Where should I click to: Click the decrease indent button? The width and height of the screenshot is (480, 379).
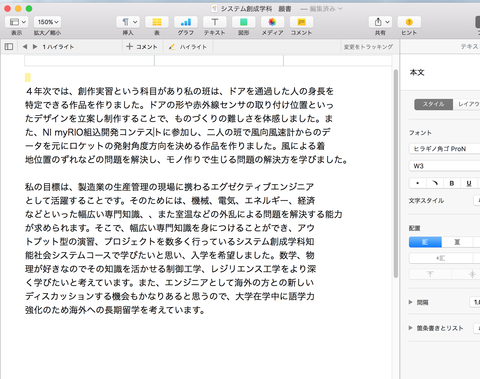441,258
